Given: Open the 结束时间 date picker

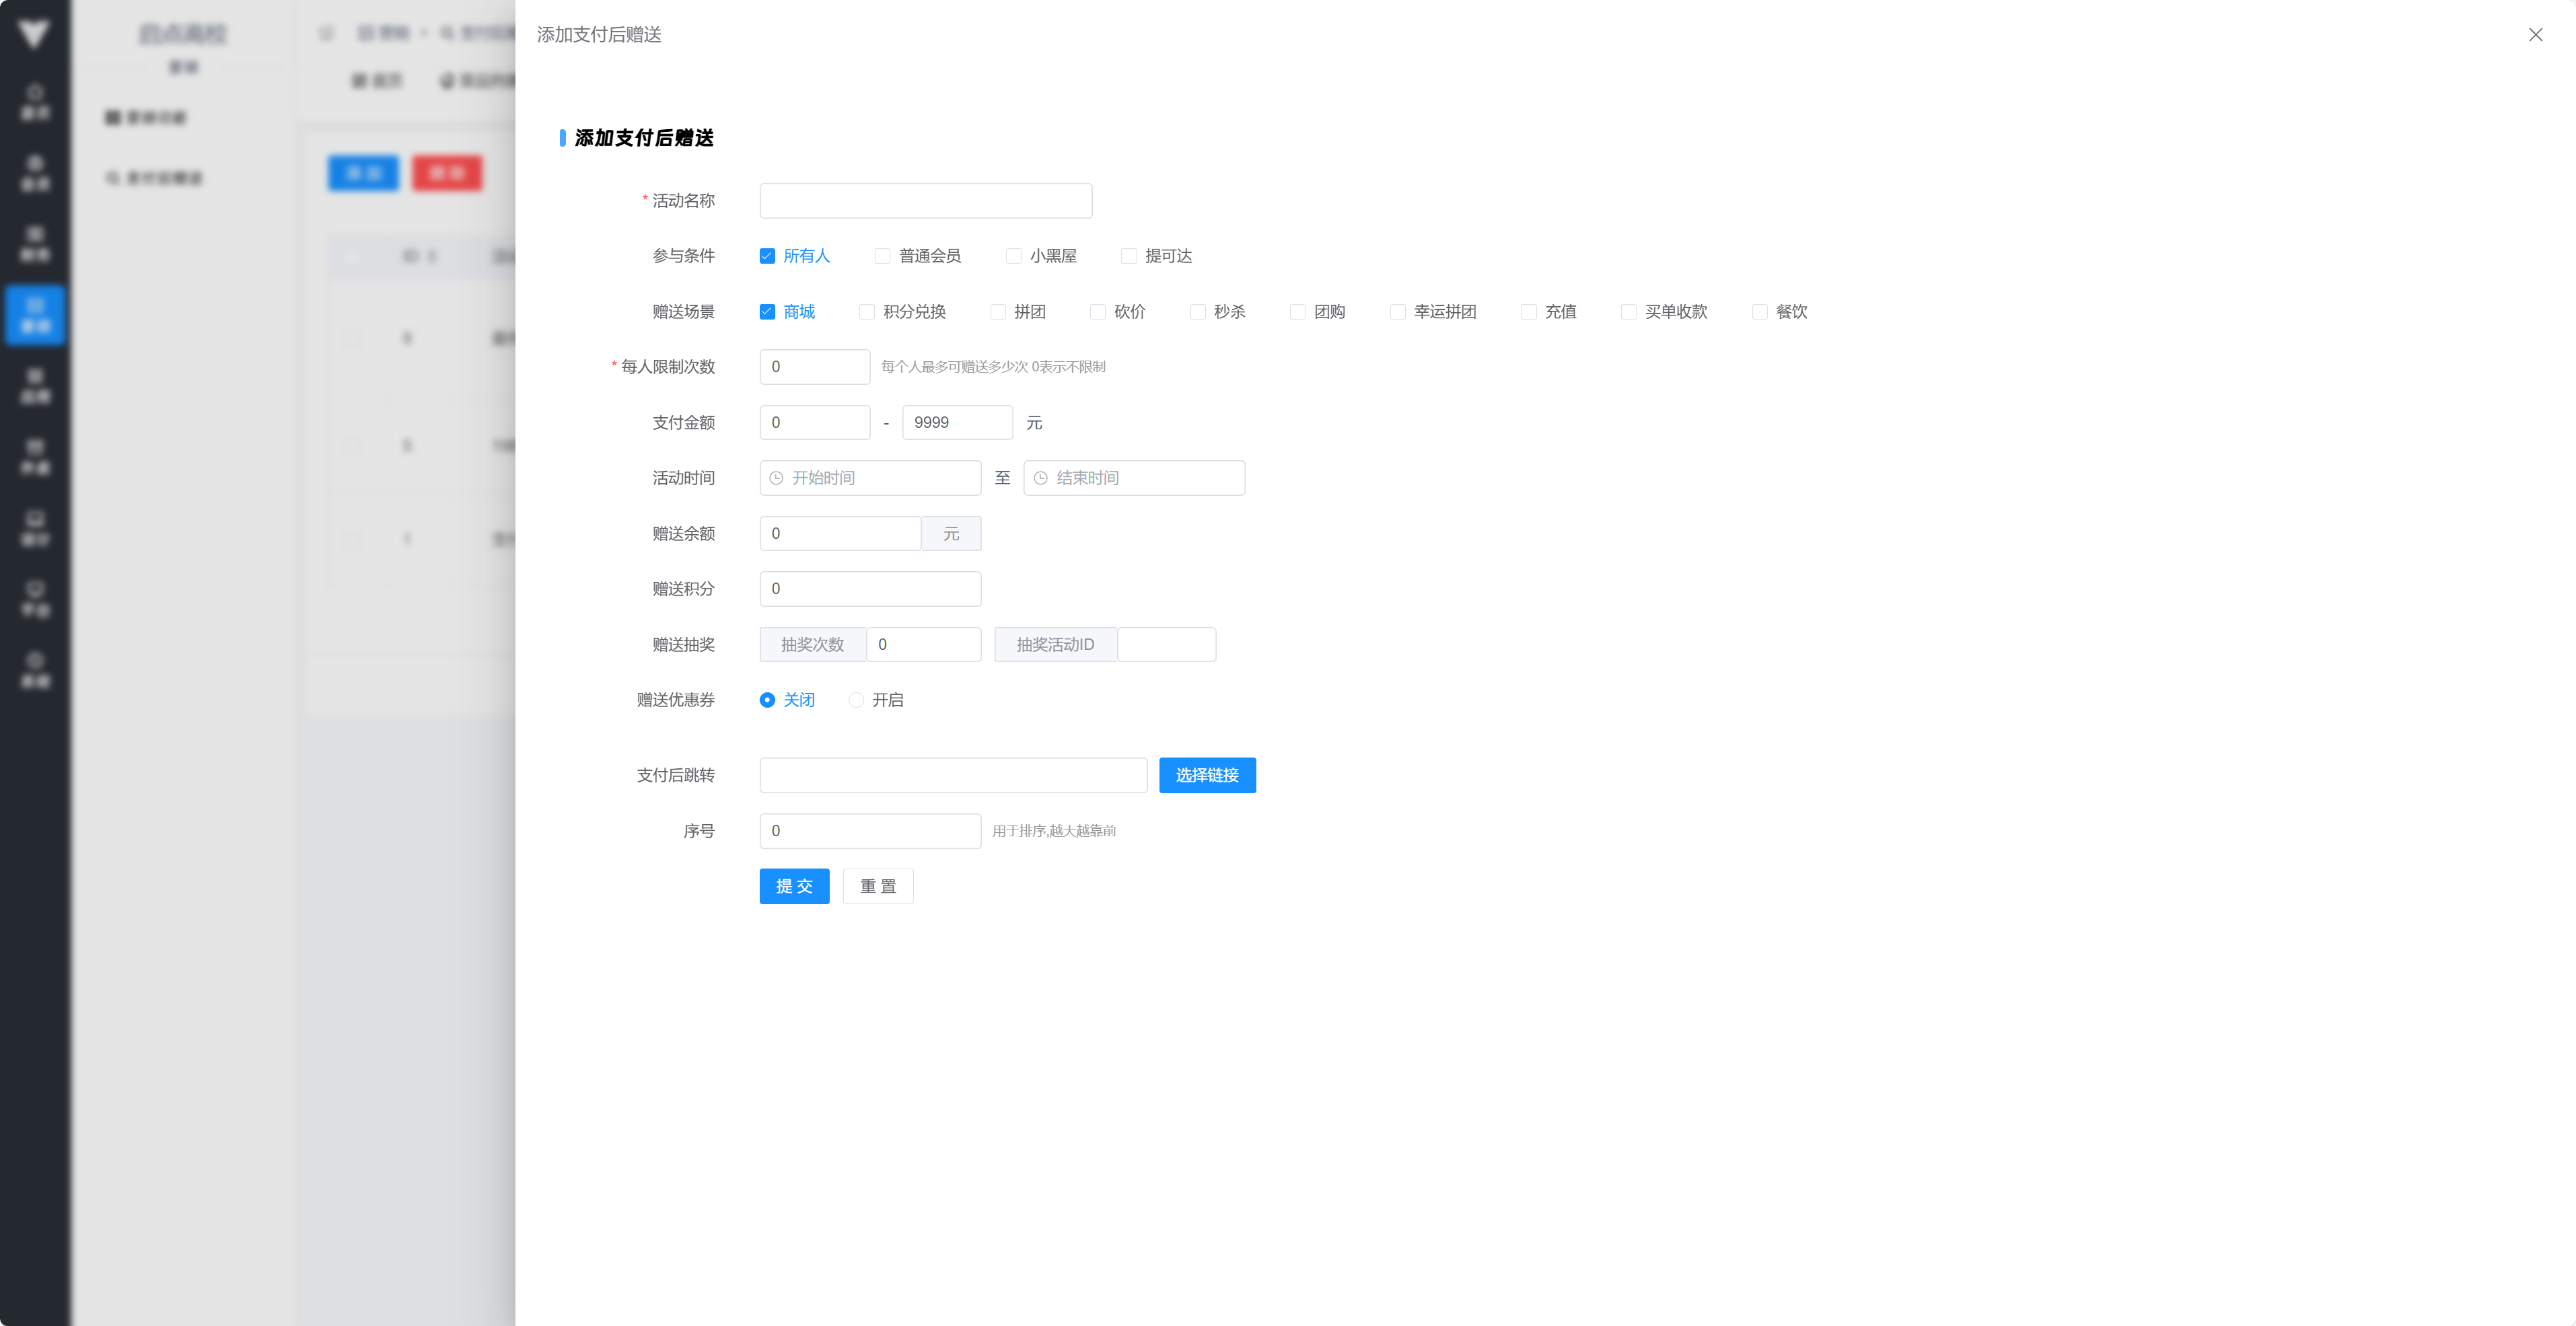Looking at the screenshot, I should 1145,478.
